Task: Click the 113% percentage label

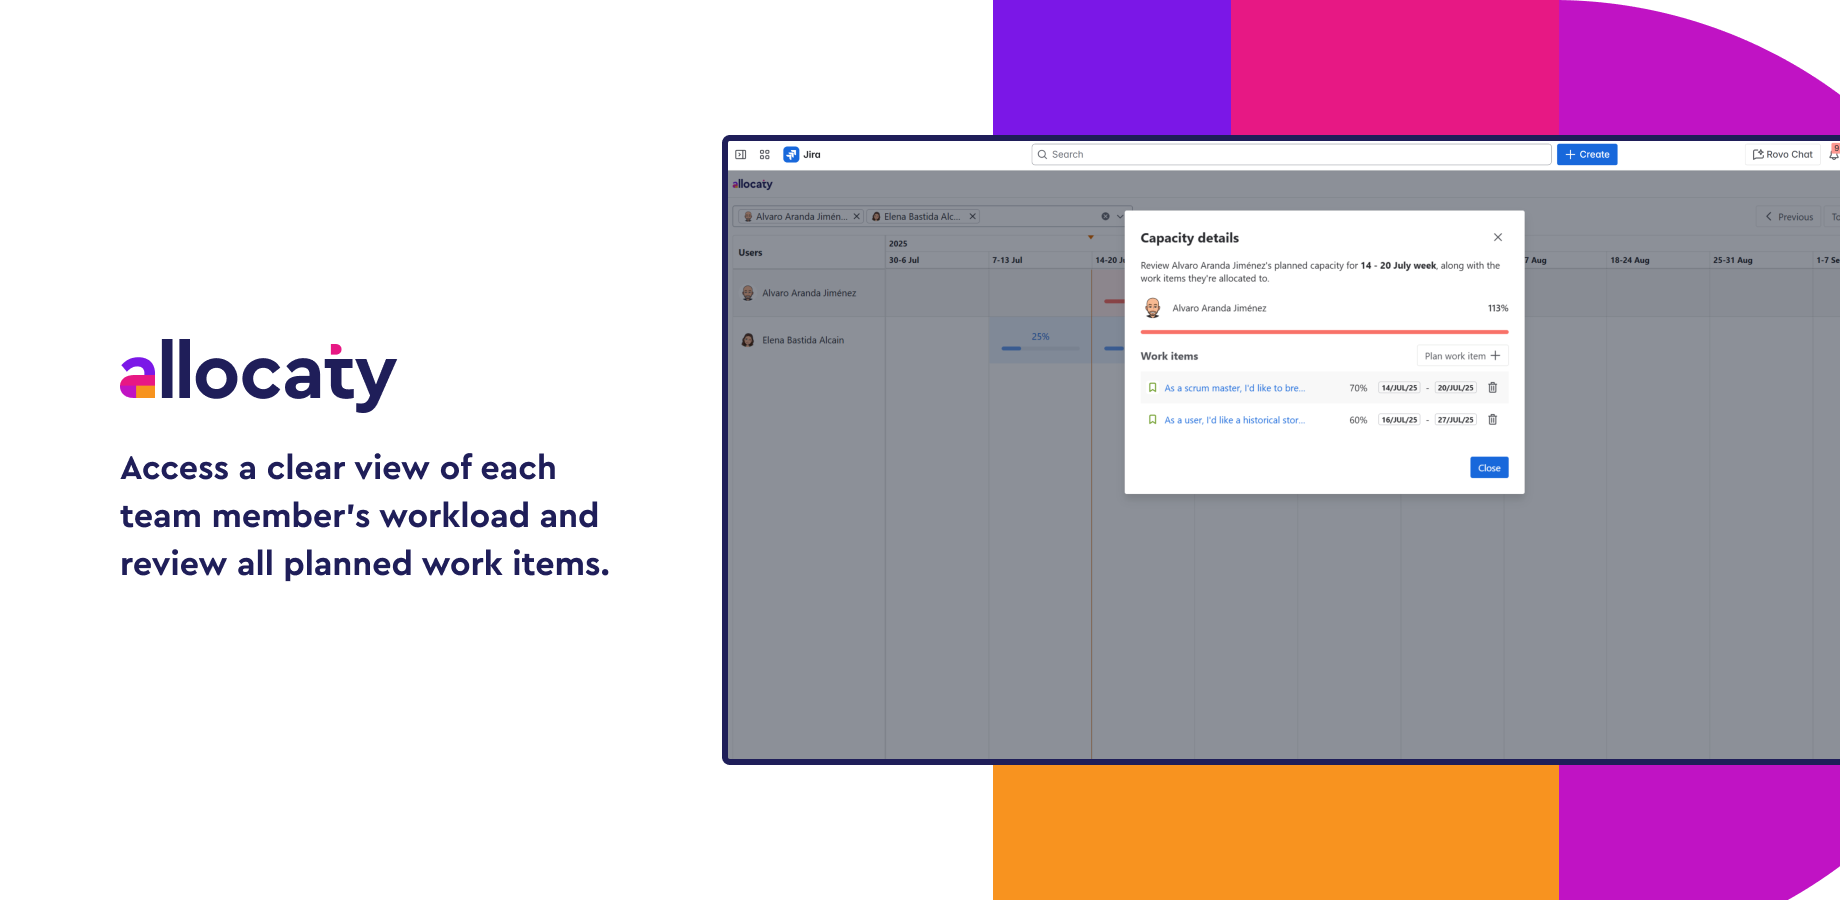Action: (1498, 308)
